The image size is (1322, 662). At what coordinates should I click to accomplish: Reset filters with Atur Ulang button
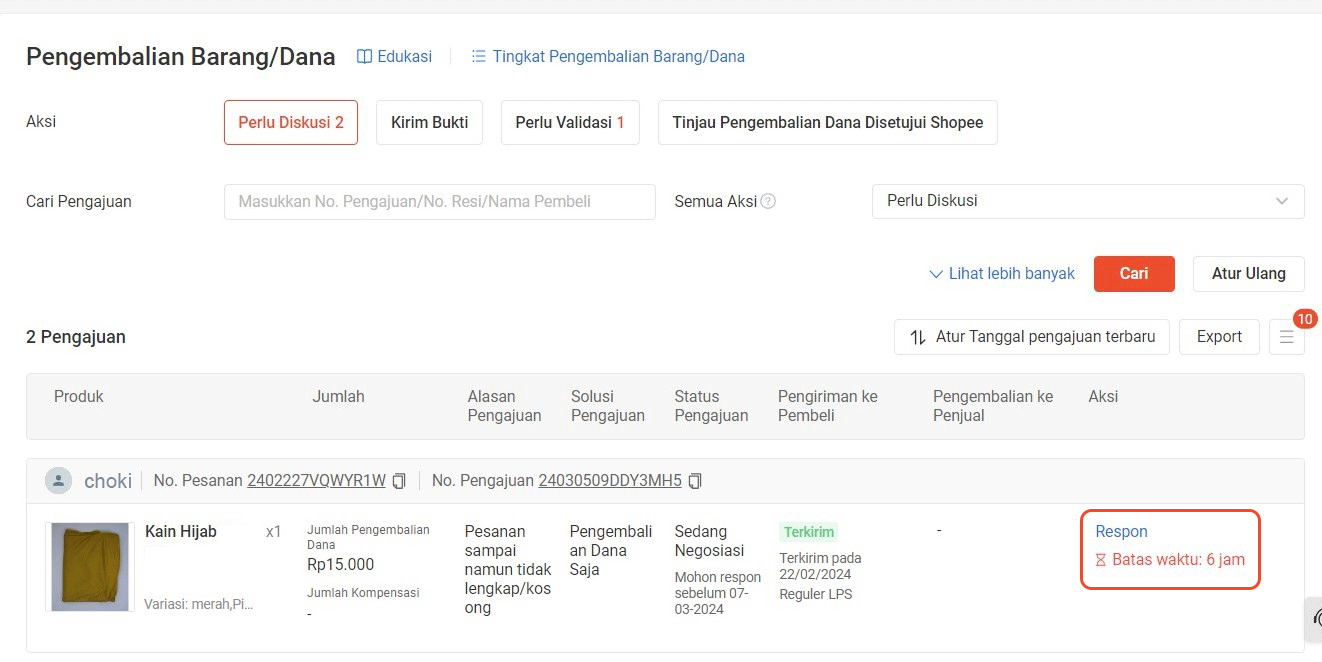point(1248,273)
